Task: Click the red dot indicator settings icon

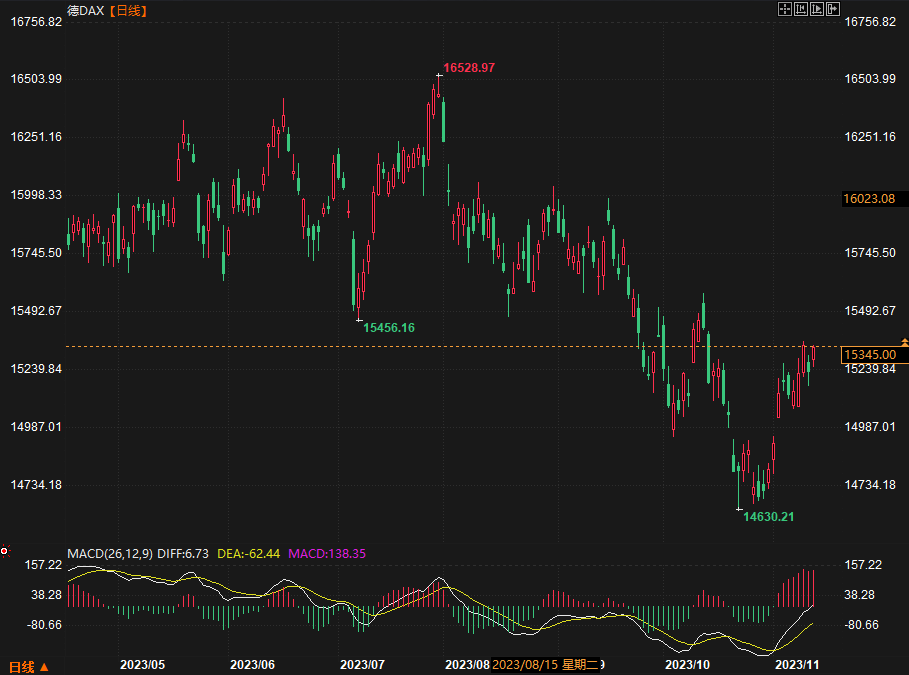Action: tap(5, 550)
